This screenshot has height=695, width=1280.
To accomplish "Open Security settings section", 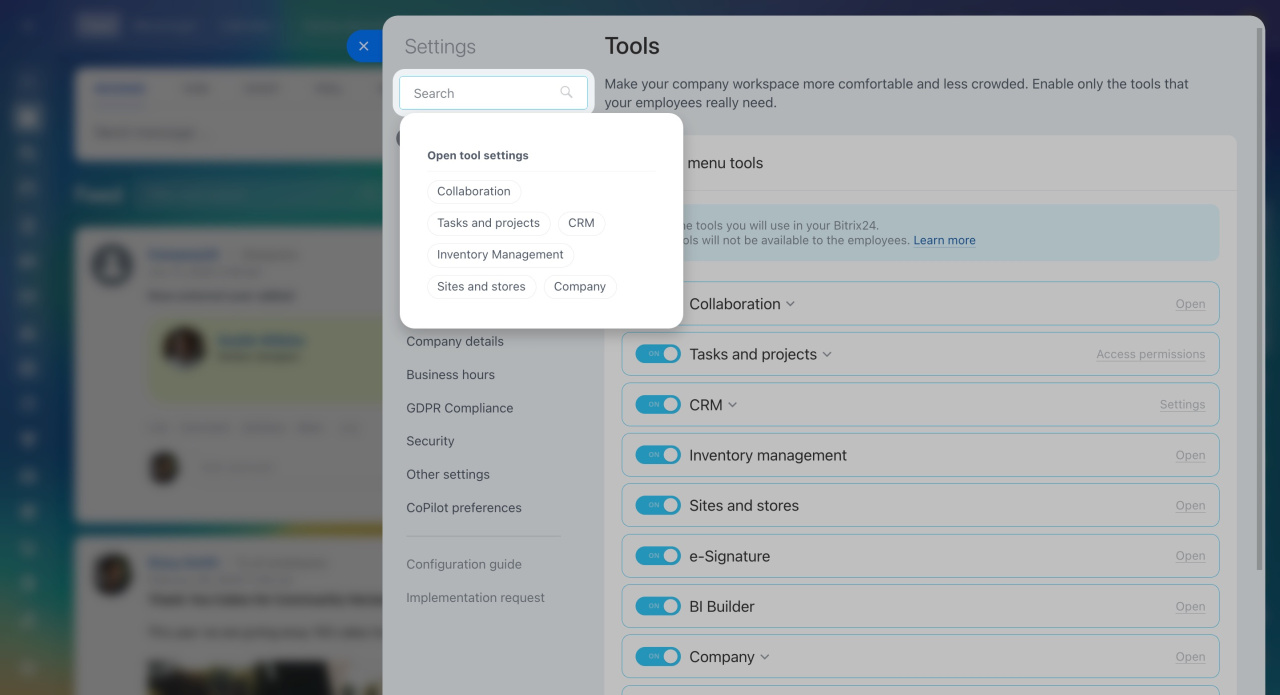I will coord(430,441).
